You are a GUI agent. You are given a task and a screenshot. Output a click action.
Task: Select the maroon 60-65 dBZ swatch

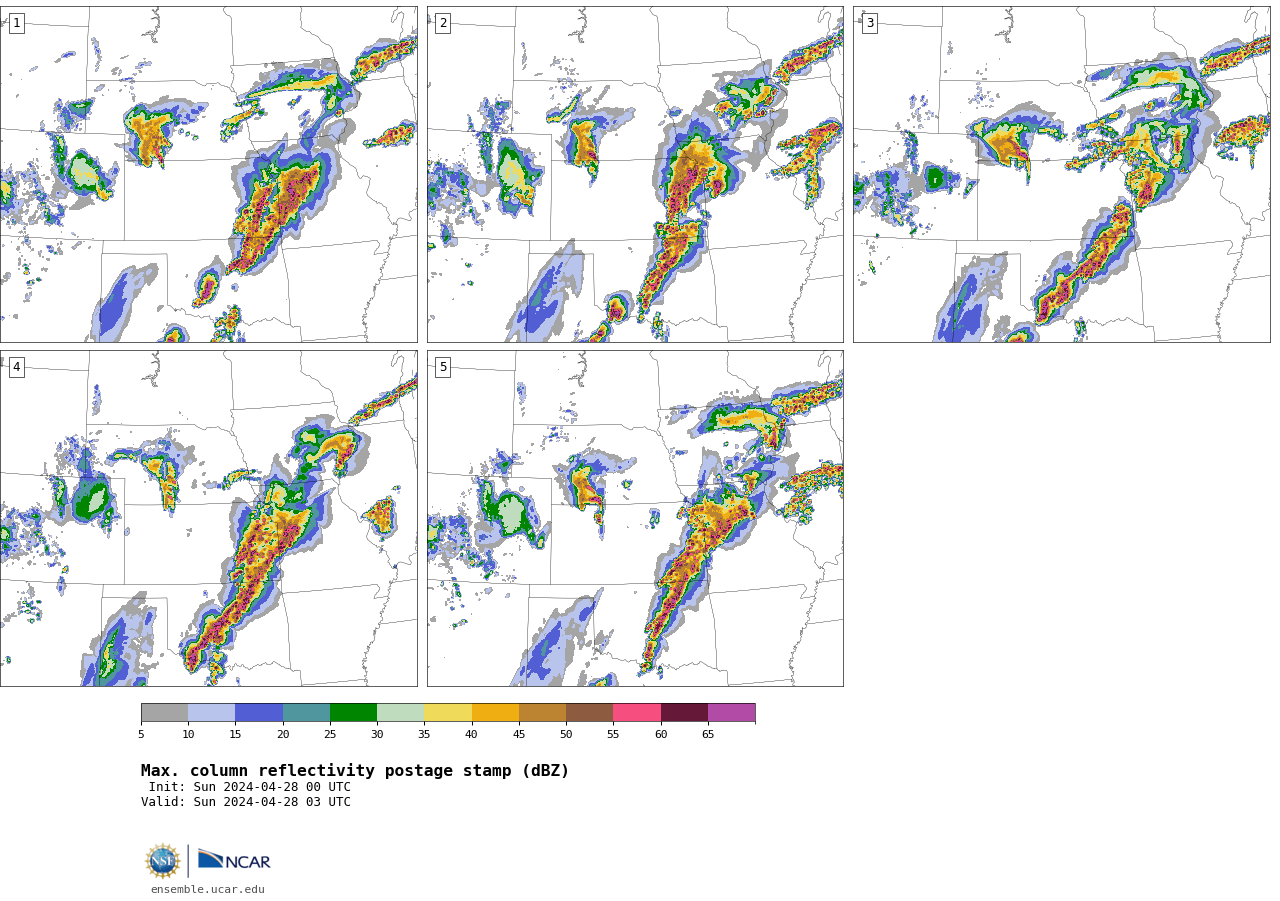coord(684,713)
